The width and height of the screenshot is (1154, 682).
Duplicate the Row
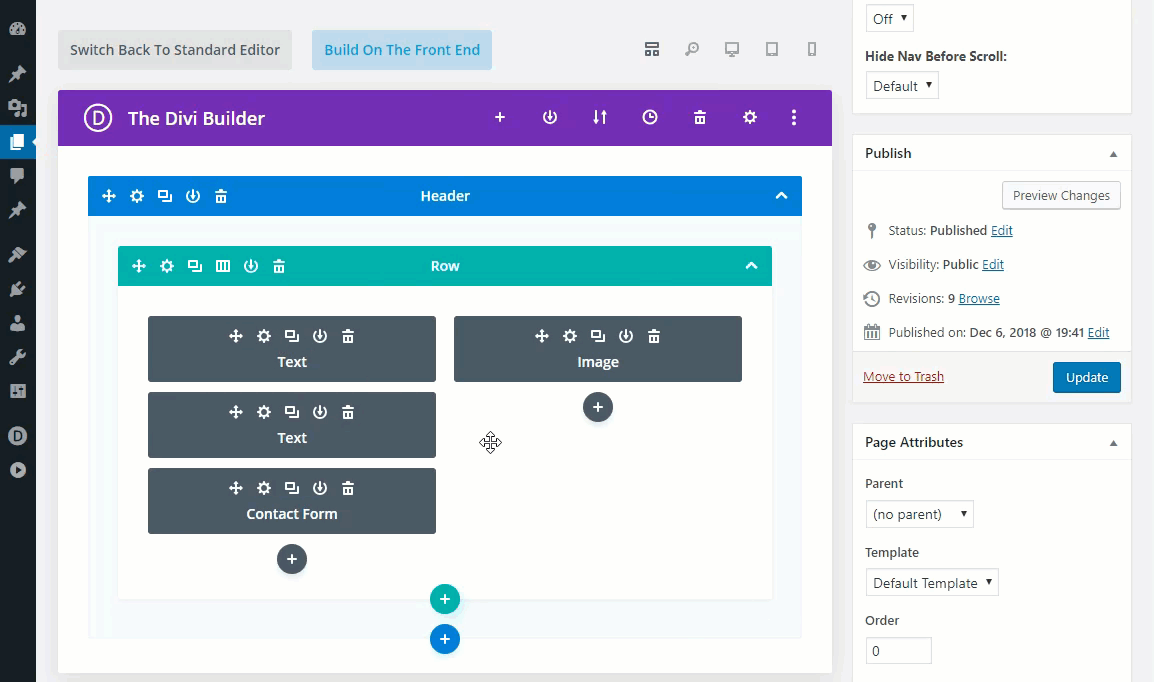point(195,266)
